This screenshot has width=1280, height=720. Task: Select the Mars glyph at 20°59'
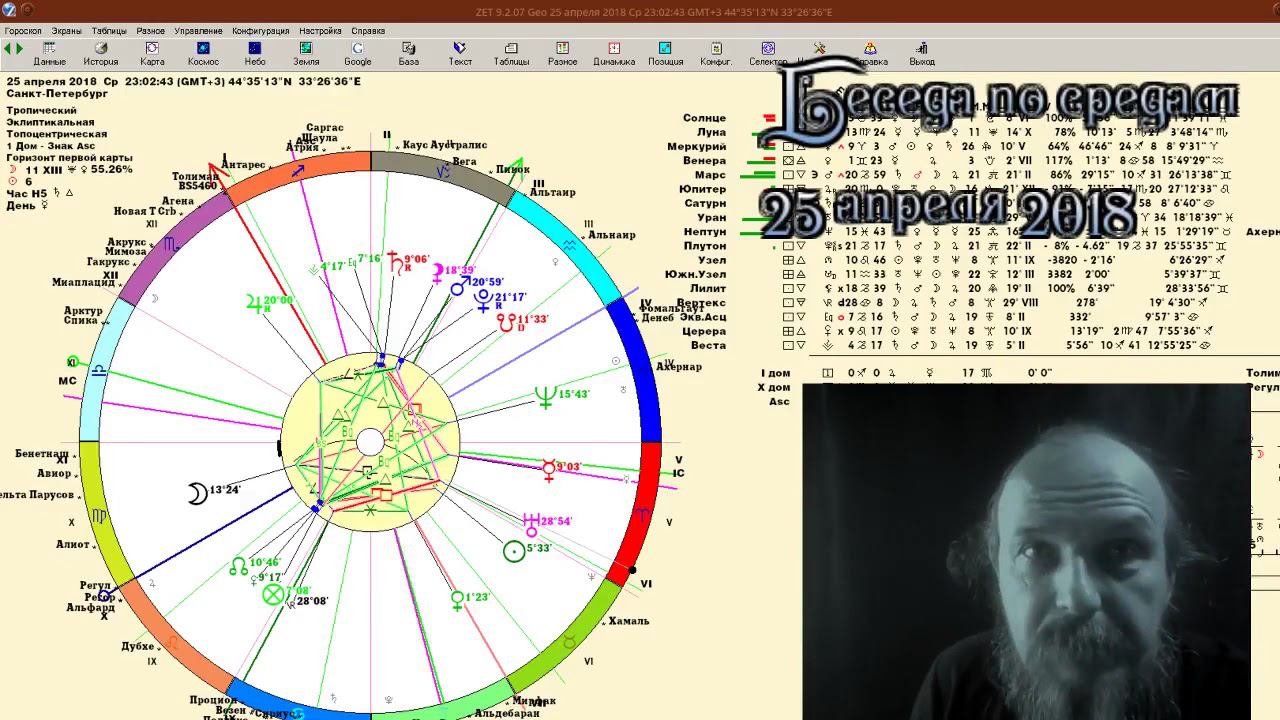pyautogui.click(x=460, y=286)
